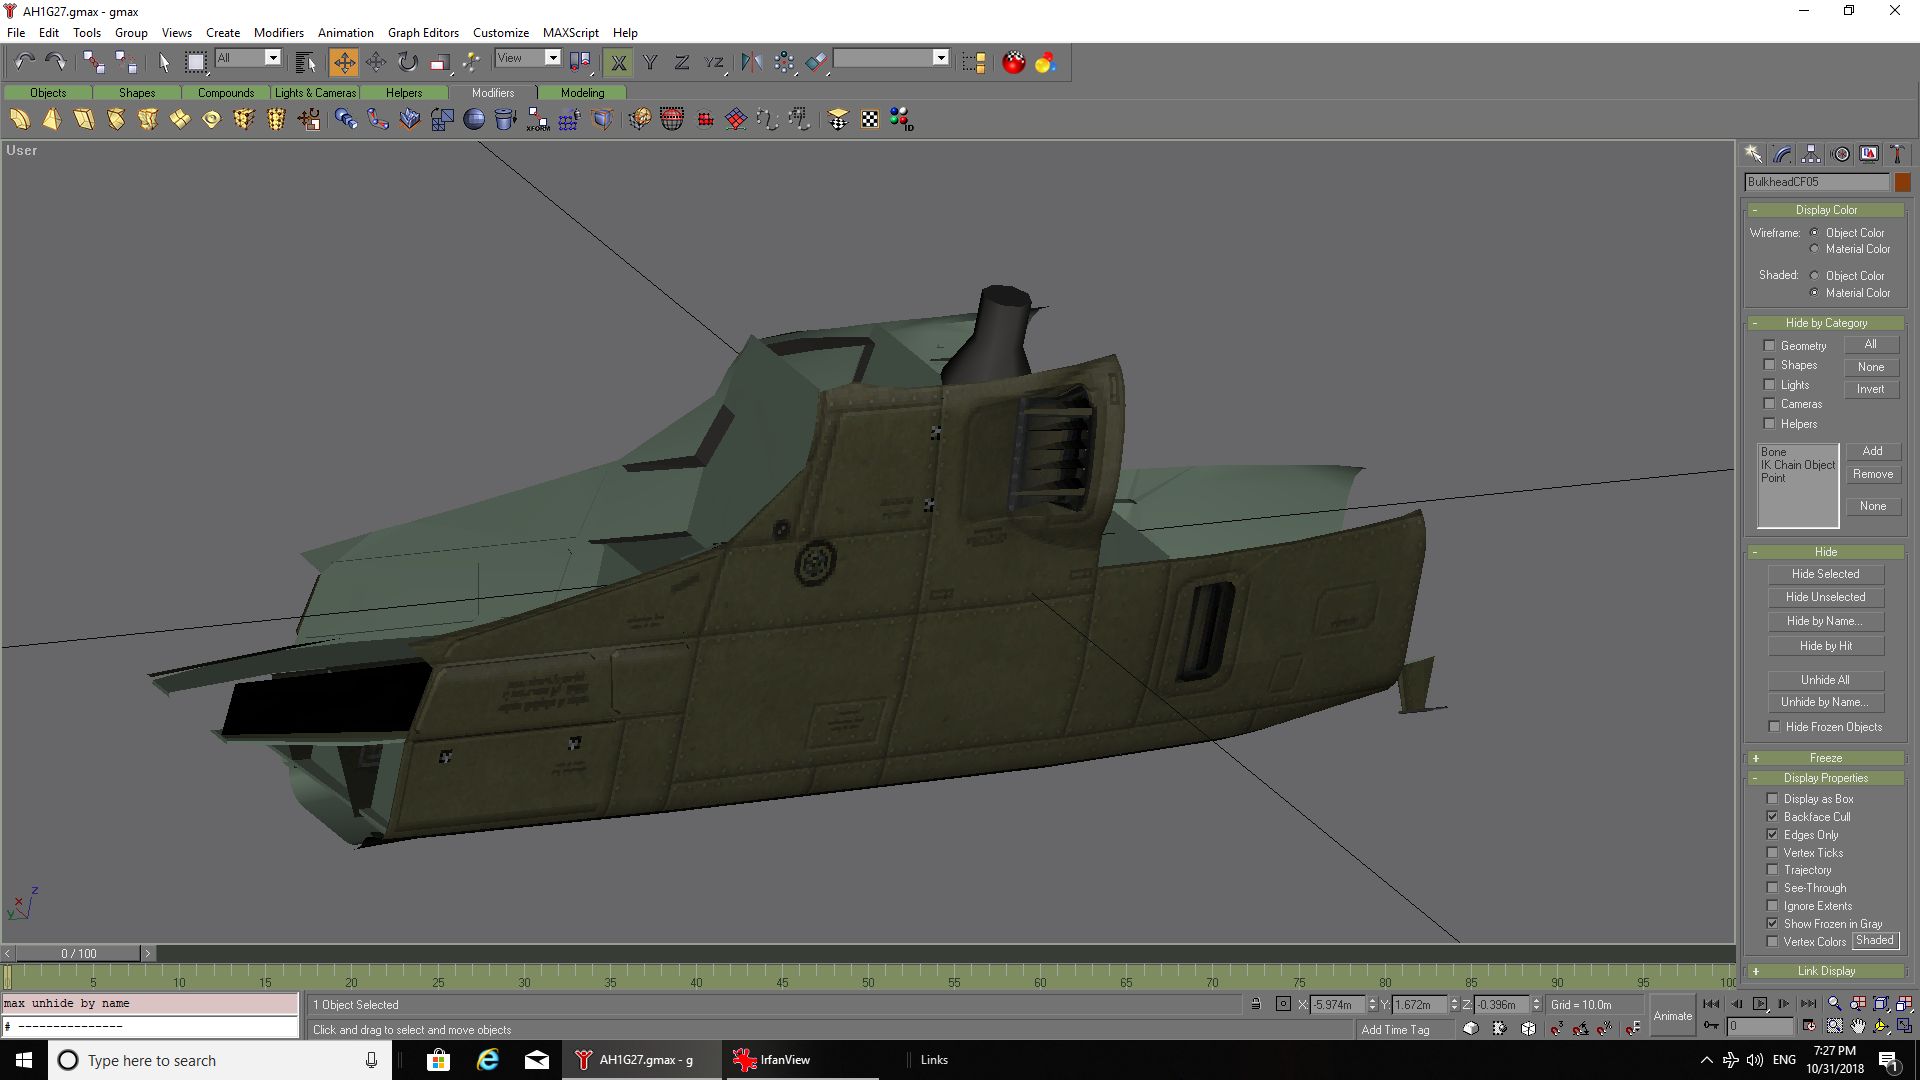Restrict movement to the Y axis
Image resolution: width=1920 pixels, height=1080 pixels.
(650, 63)
